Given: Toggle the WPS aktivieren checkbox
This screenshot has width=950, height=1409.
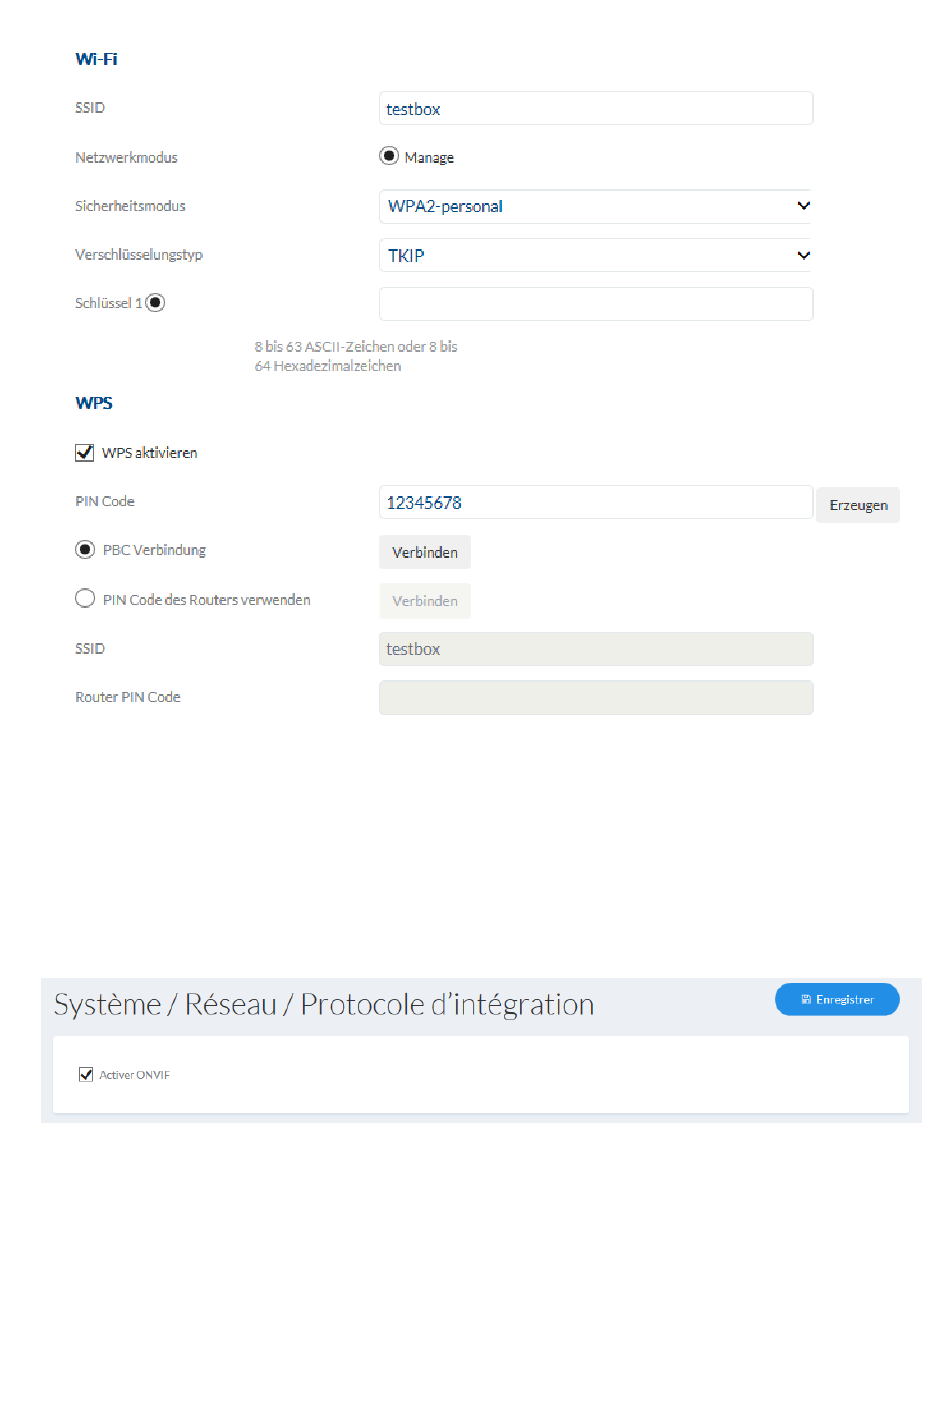Looking at the screenshot, I should 85,453.
